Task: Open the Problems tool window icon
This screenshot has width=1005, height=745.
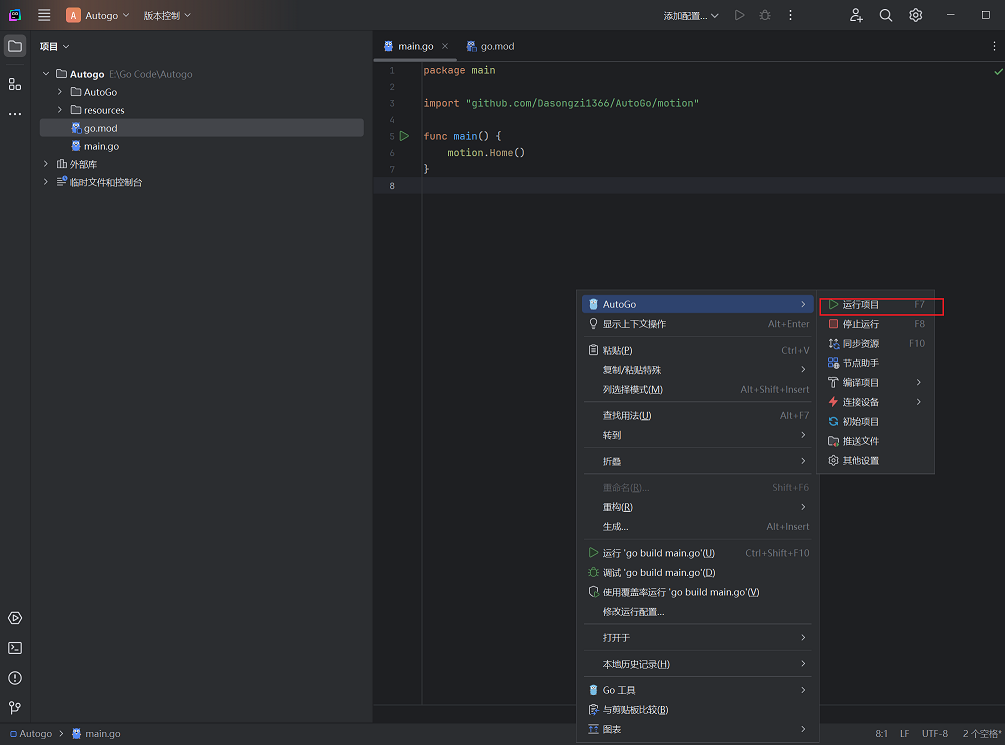Action: tap(15, 678)
